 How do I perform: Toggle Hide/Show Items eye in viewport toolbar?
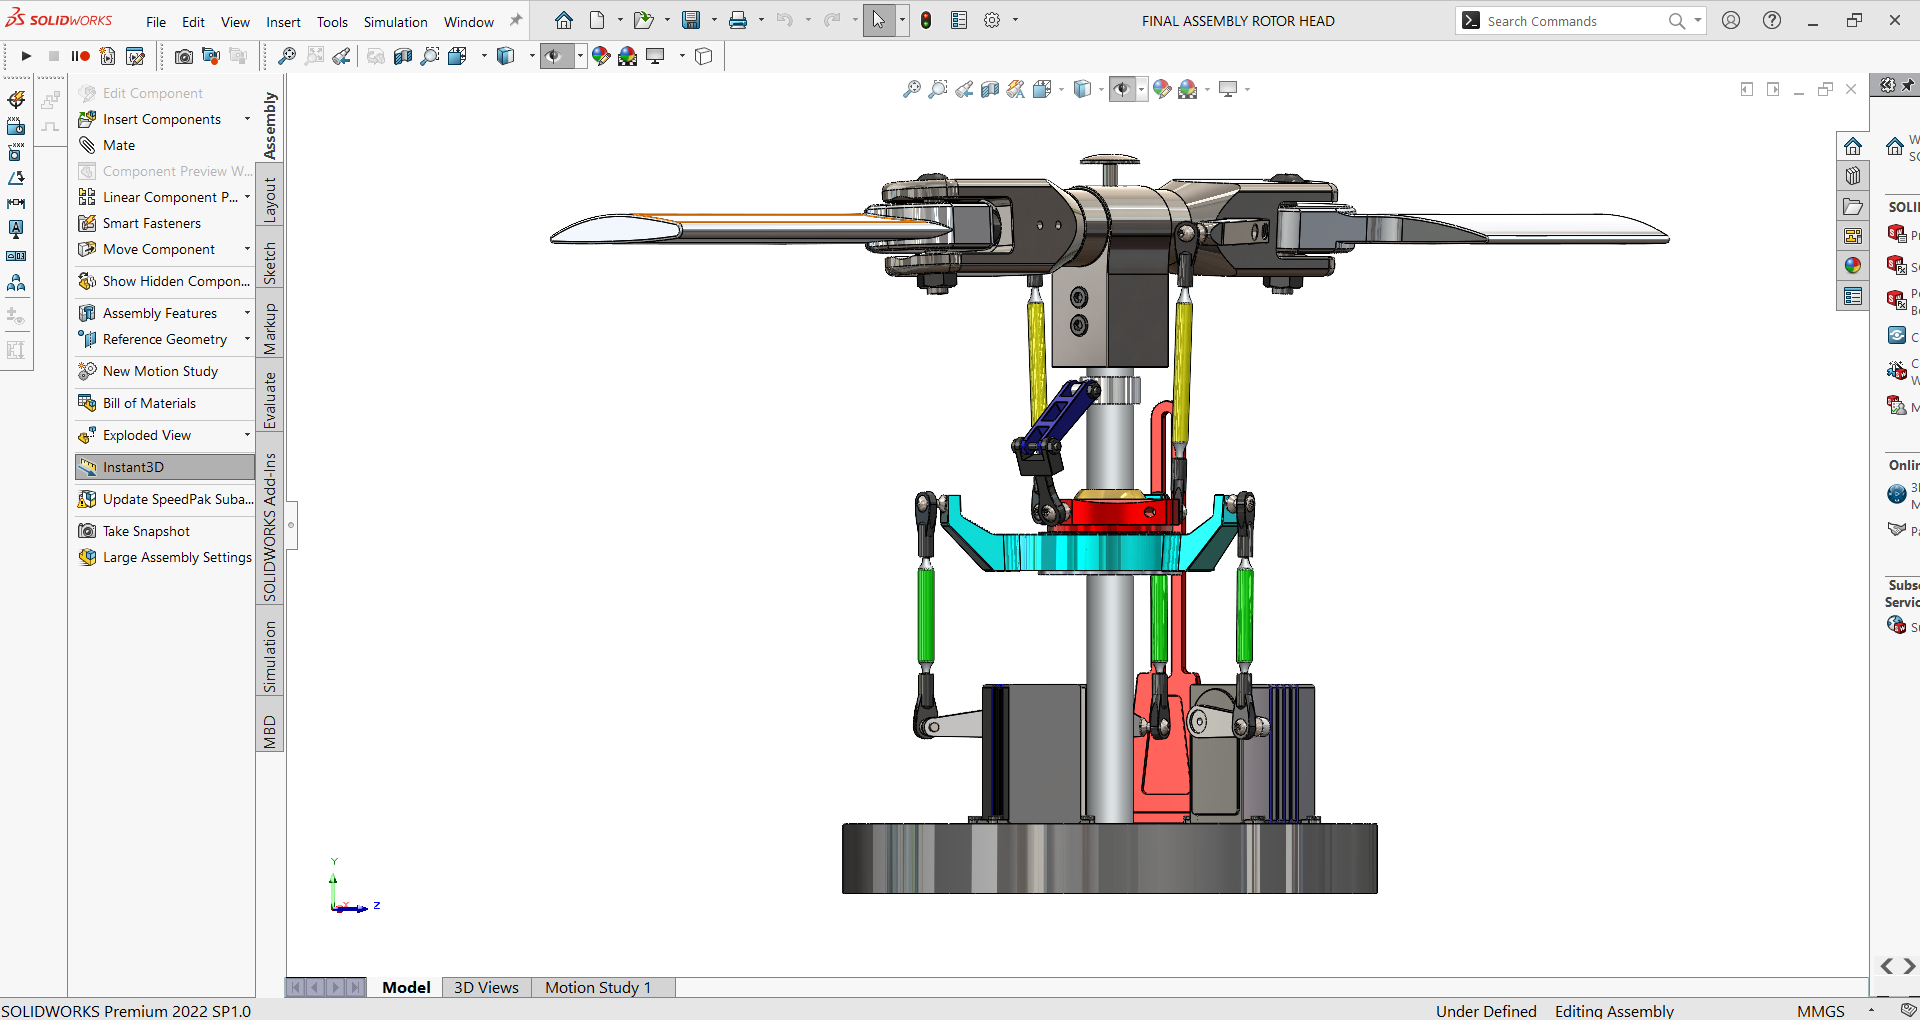click(1122, 89)
